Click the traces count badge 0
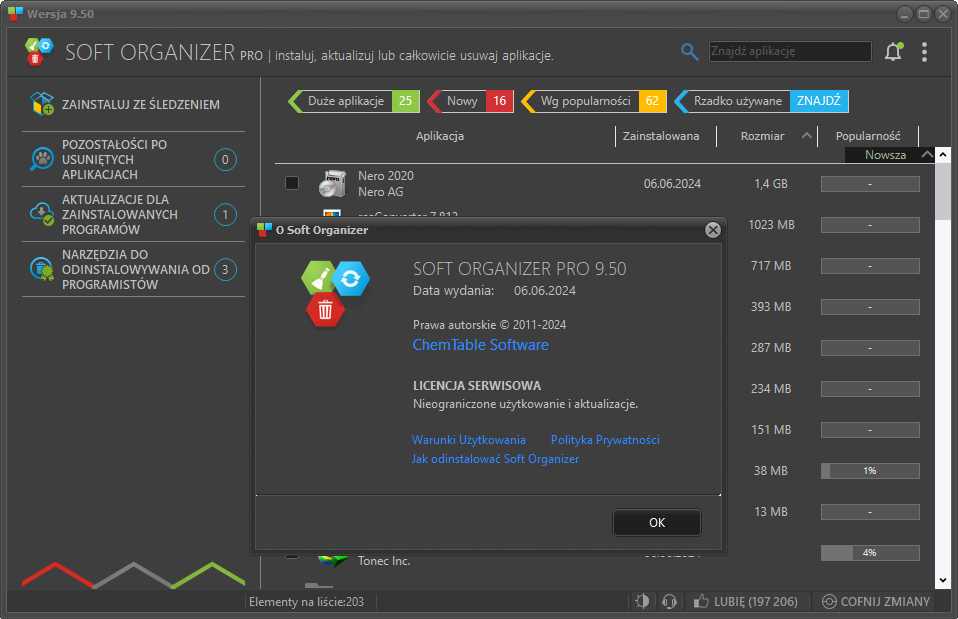This screenshot has width=958, height=619. coord(225,159)
